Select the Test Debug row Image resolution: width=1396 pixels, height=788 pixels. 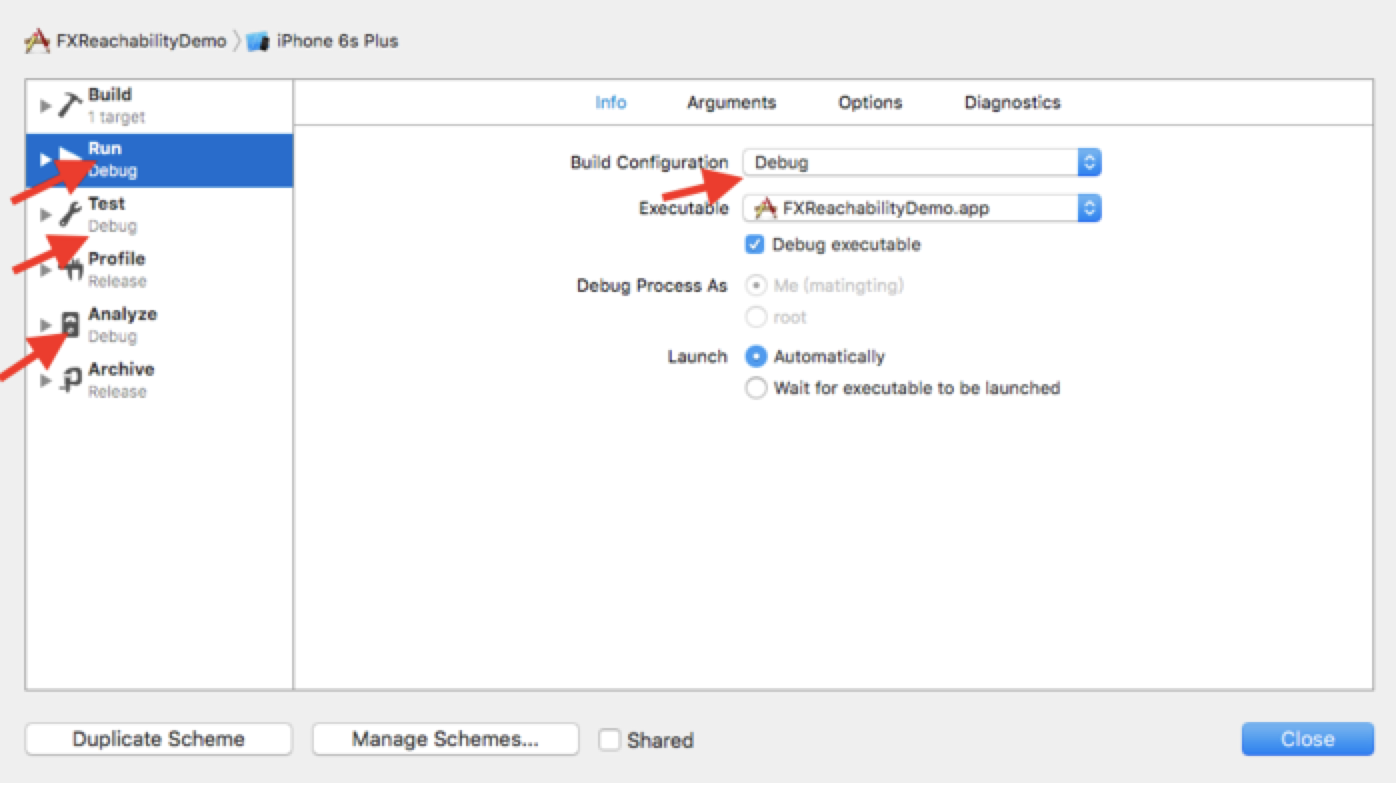pyautogui.click(x=159, y=215)
